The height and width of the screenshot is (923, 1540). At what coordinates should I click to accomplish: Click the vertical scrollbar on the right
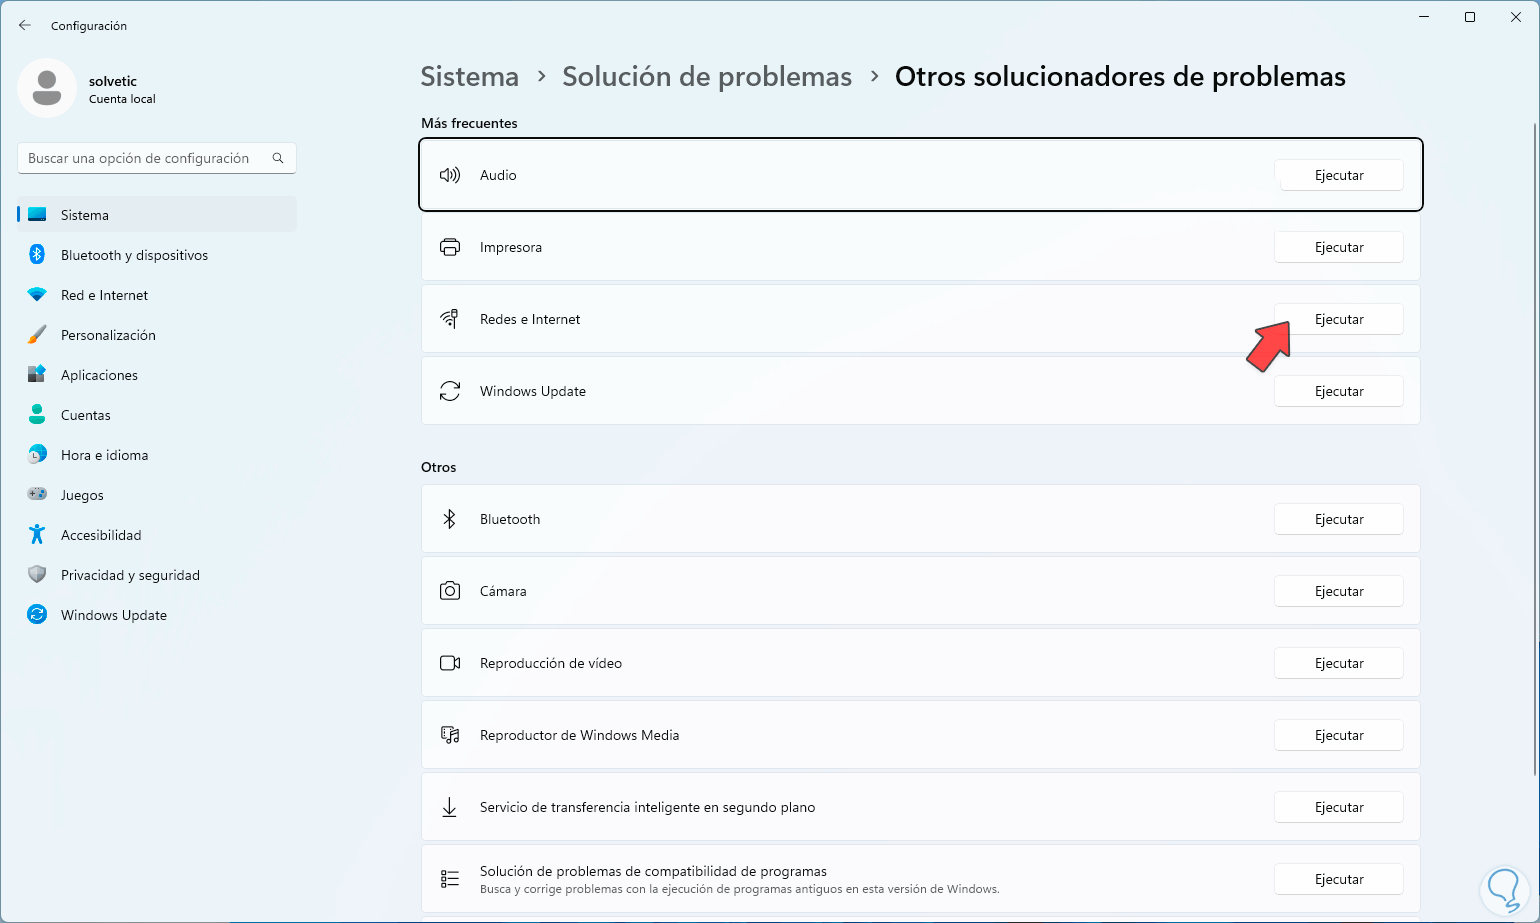[1535, 450]
